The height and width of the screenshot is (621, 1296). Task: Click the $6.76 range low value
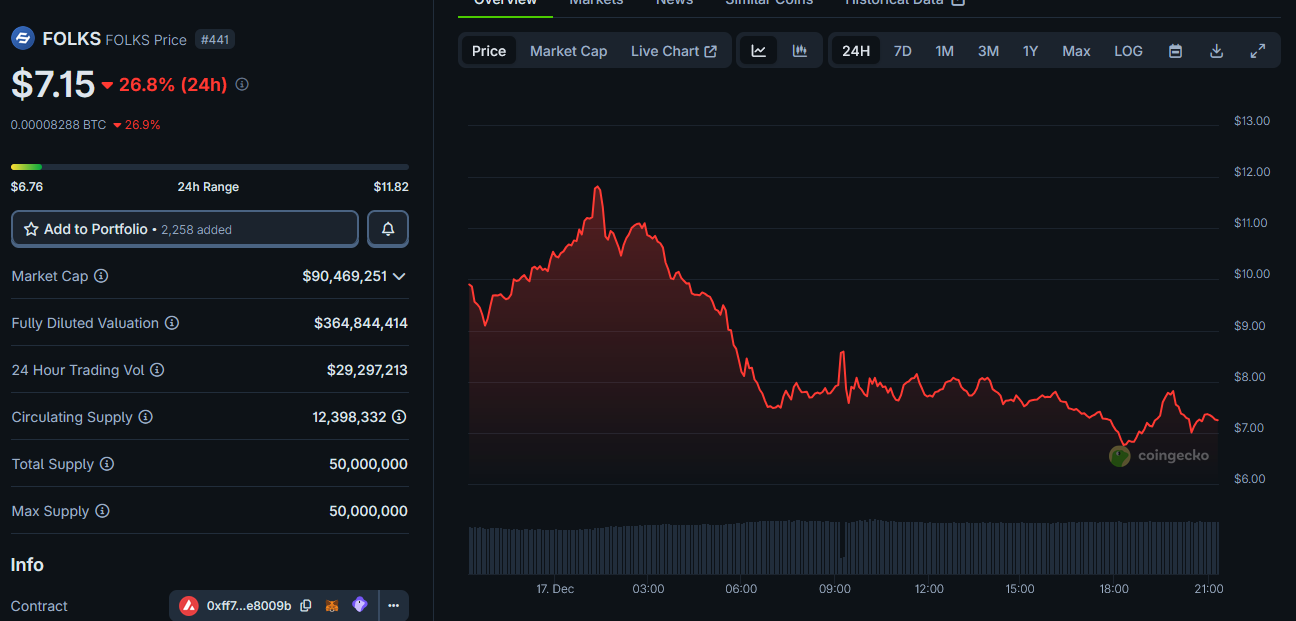27,187
